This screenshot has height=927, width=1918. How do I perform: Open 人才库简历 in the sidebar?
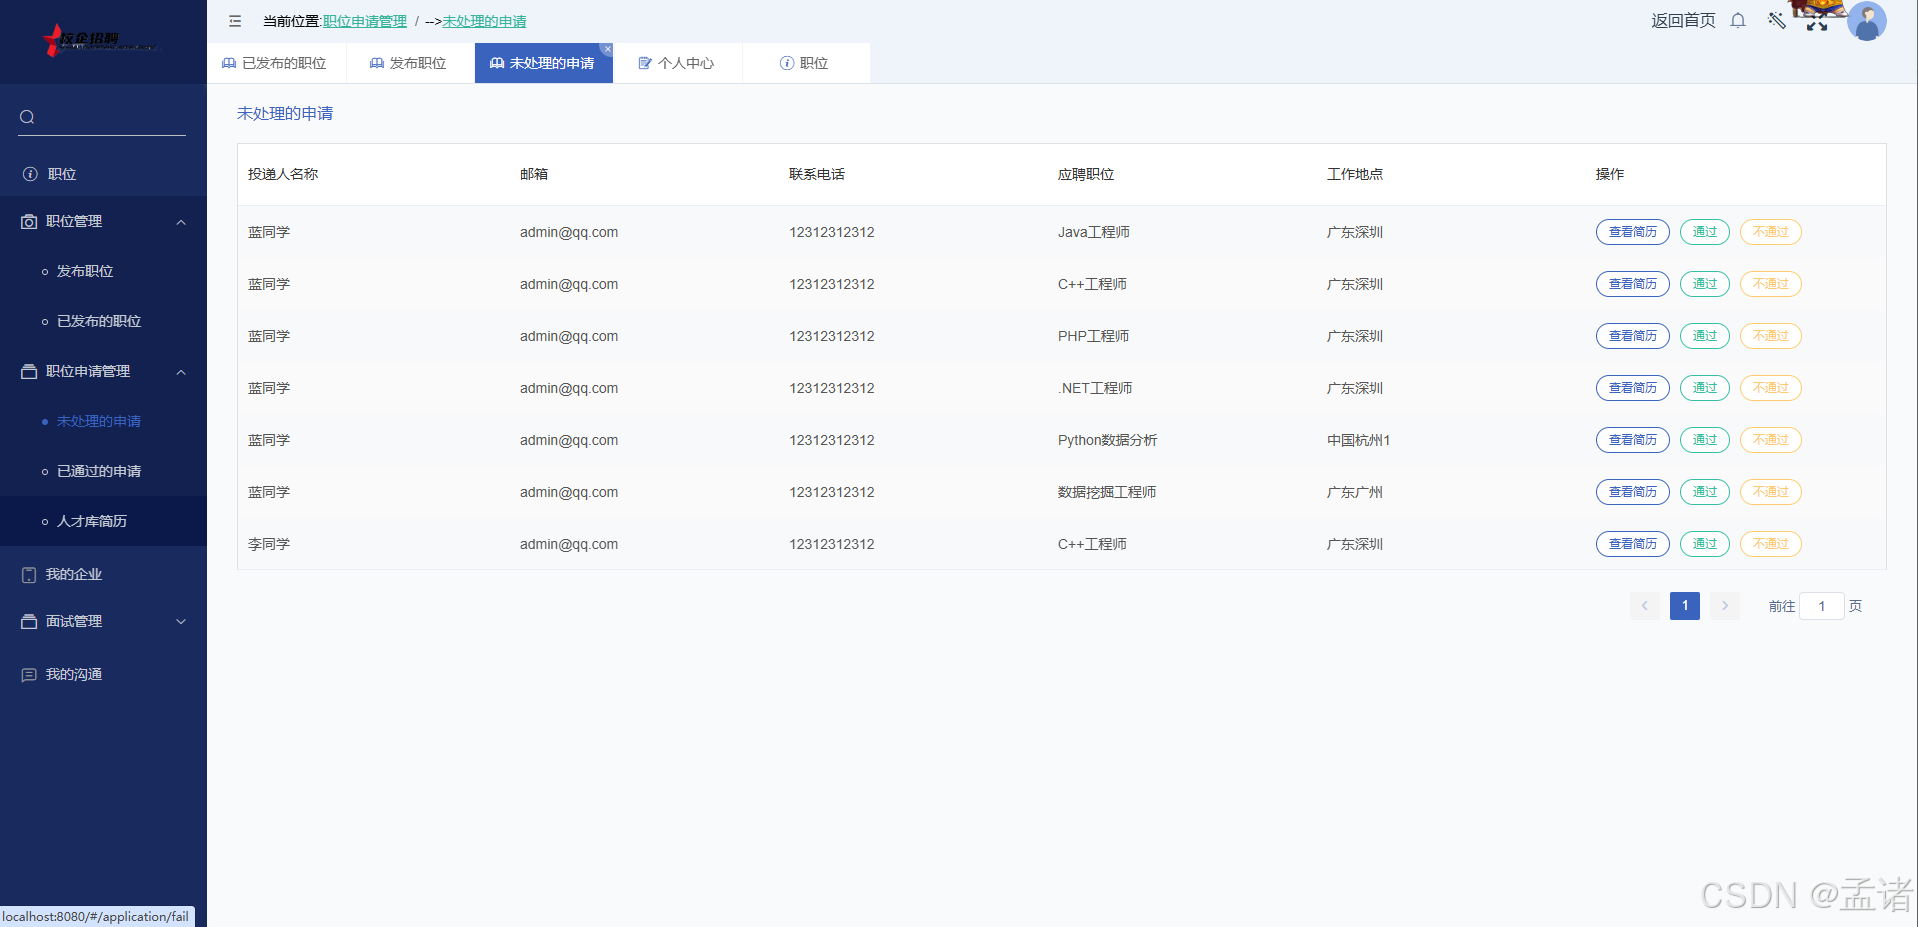click(x=103, y=521)
